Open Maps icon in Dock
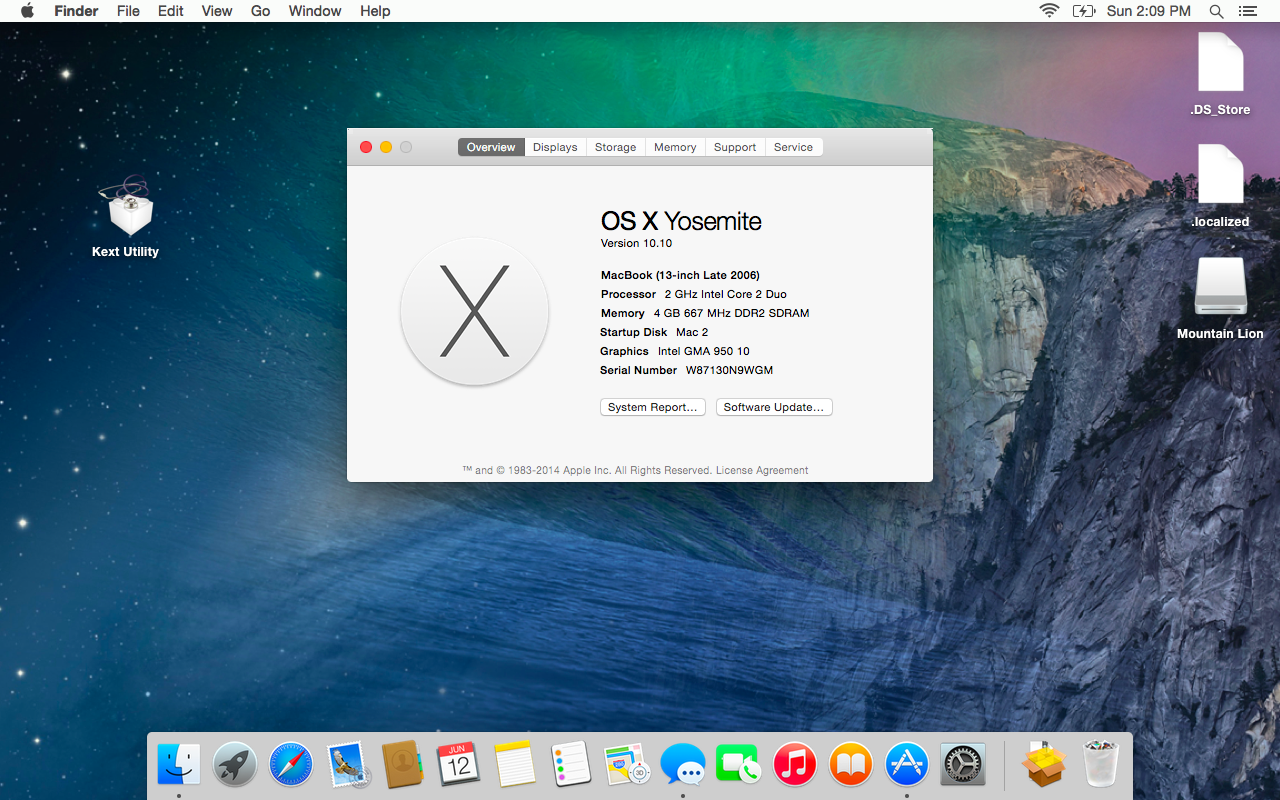Image resolution: width=1280 pixels, height=800 pixels. click(627, 765)
